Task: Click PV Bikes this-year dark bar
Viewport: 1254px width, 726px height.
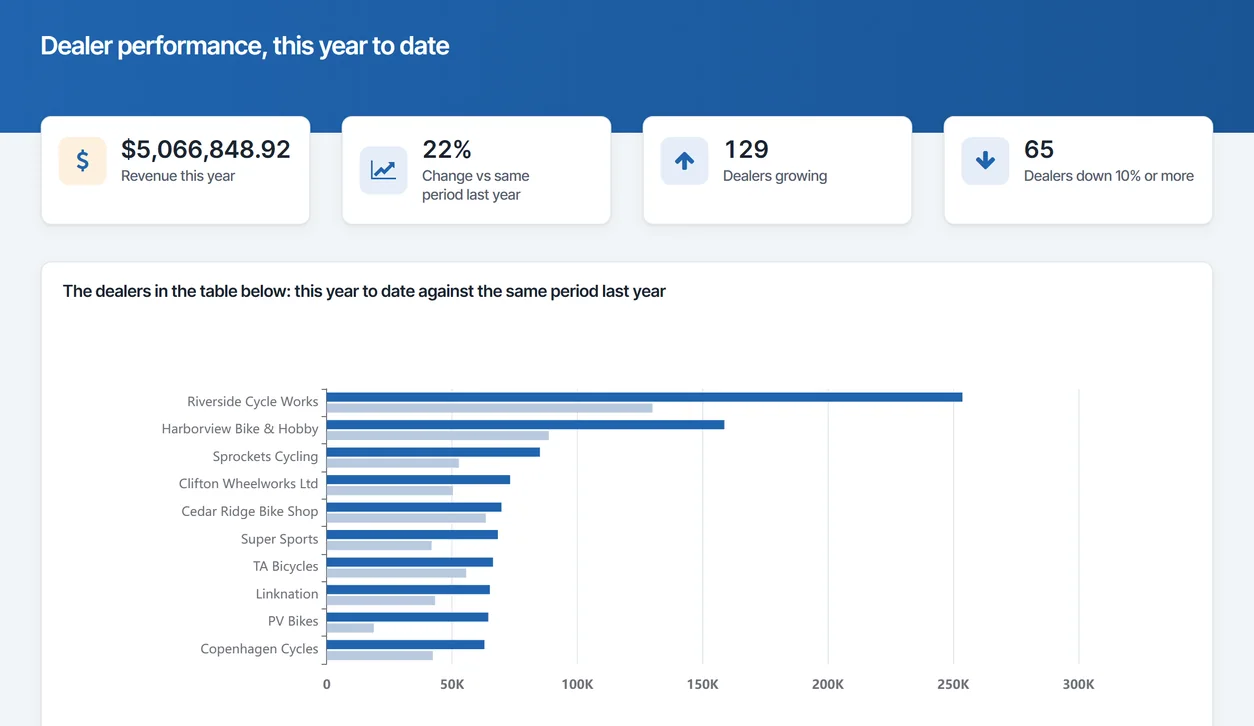Action: coord(408,617)
